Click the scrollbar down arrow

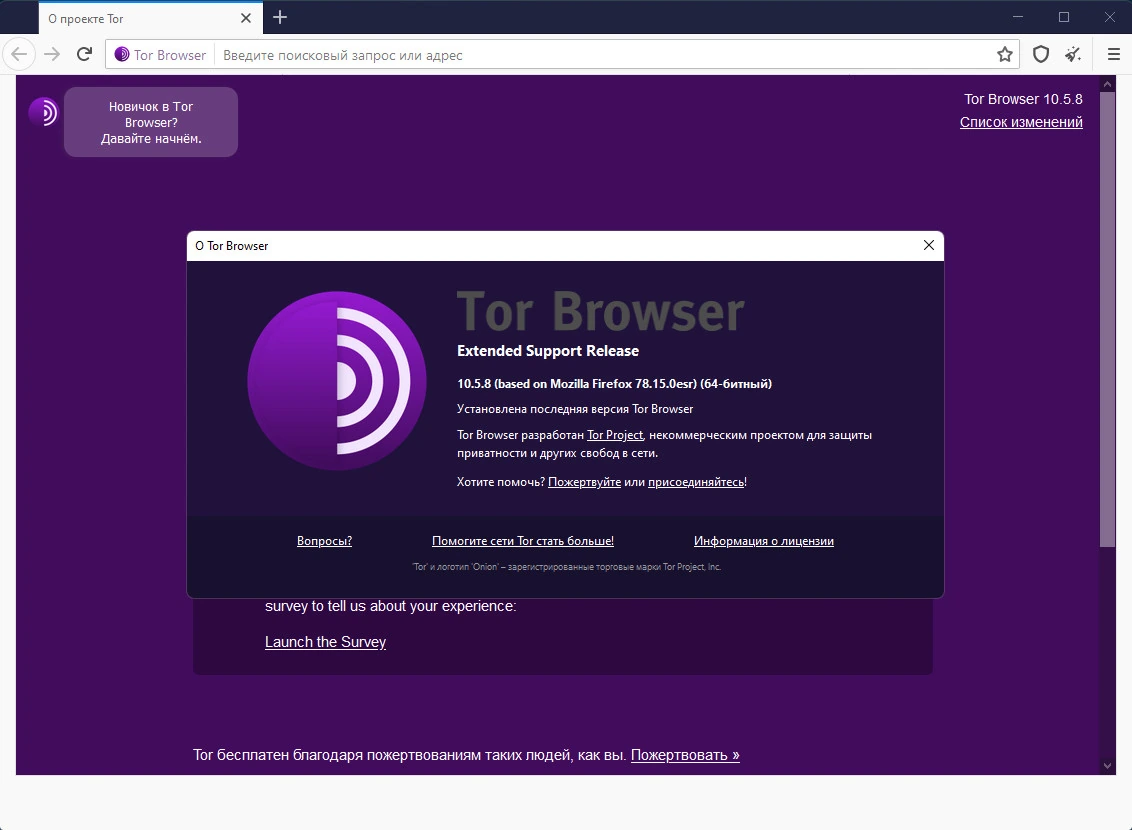pyautogui.click(x=1107, y=766)
